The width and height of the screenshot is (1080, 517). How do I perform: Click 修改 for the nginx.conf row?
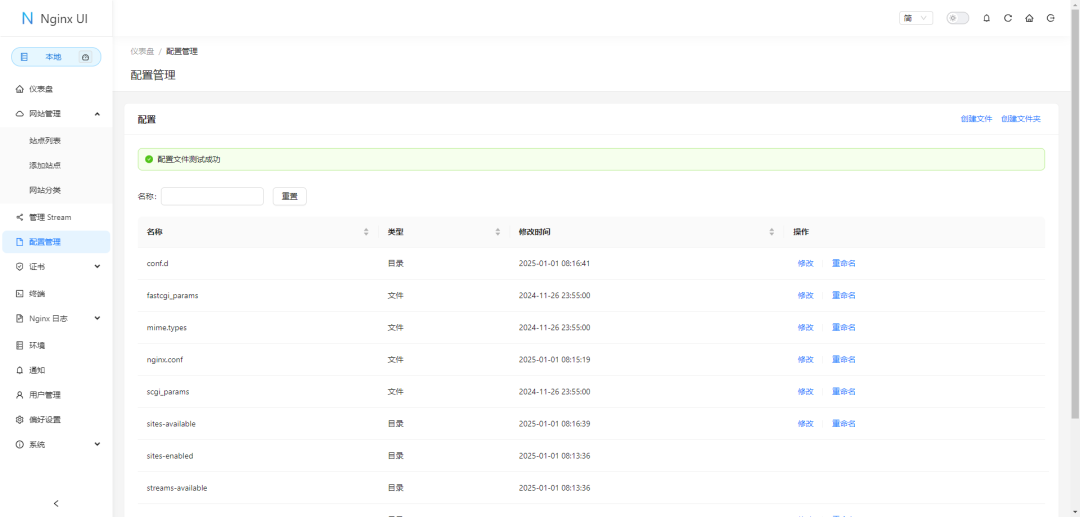click(x=805, y=360)
